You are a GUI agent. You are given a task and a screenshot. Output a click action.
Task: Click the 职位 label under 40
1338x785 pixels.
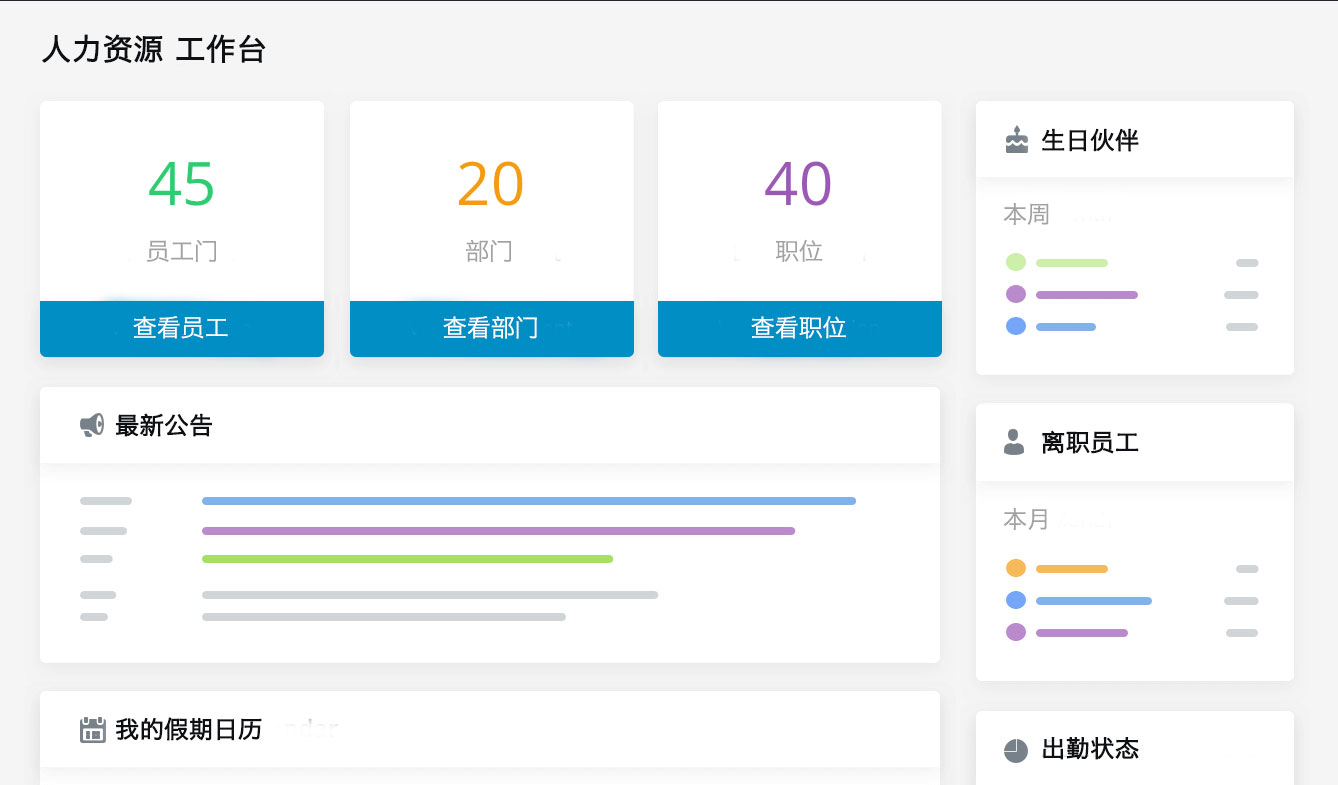coord(799,251)
